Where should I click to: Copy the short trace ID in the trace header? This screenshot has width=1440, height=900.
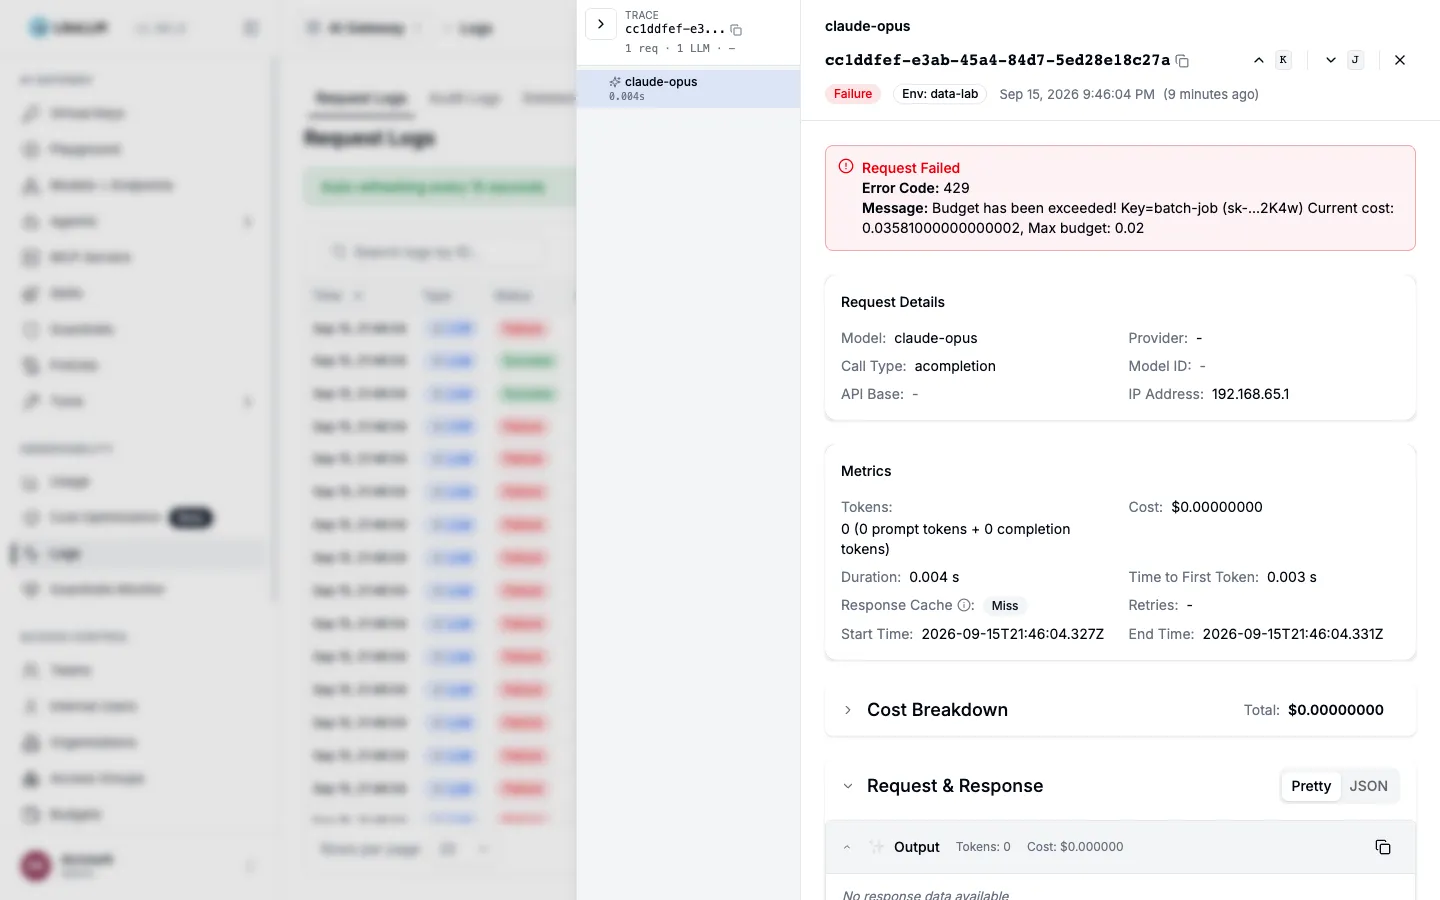pos(736,30)
